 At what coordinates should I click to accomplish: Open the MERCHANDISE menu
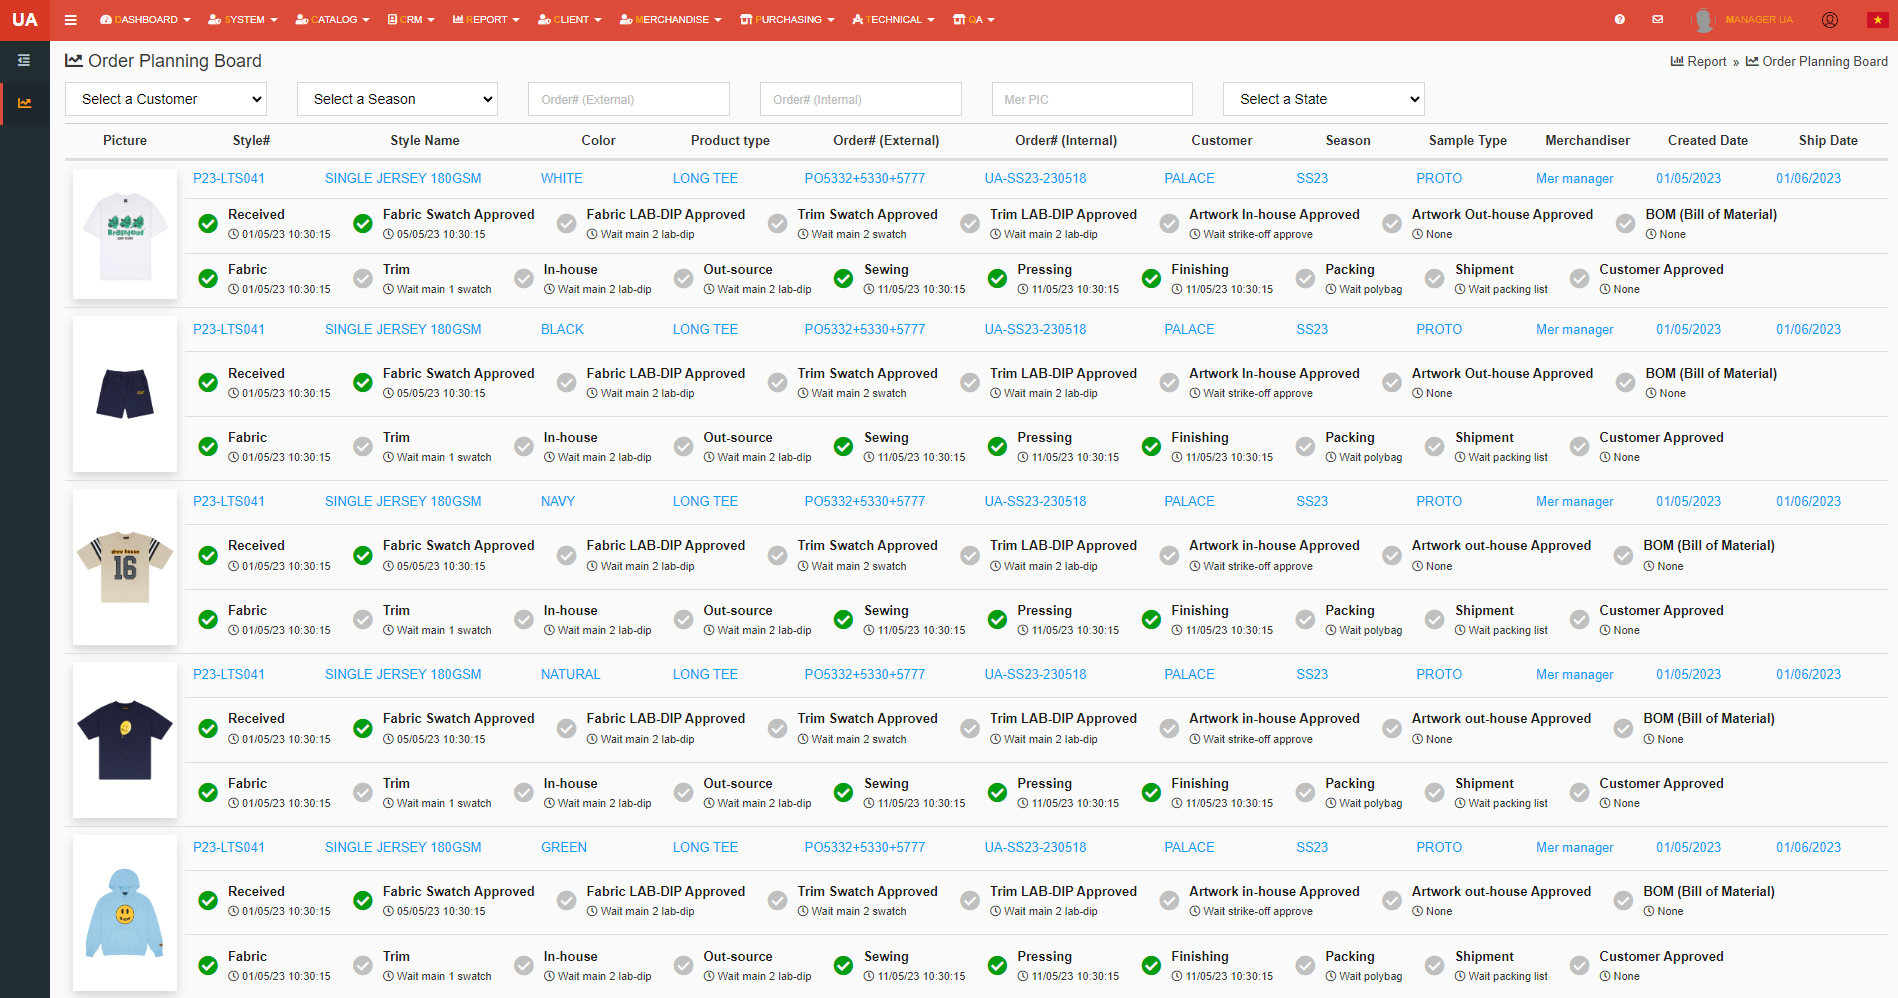670,20
